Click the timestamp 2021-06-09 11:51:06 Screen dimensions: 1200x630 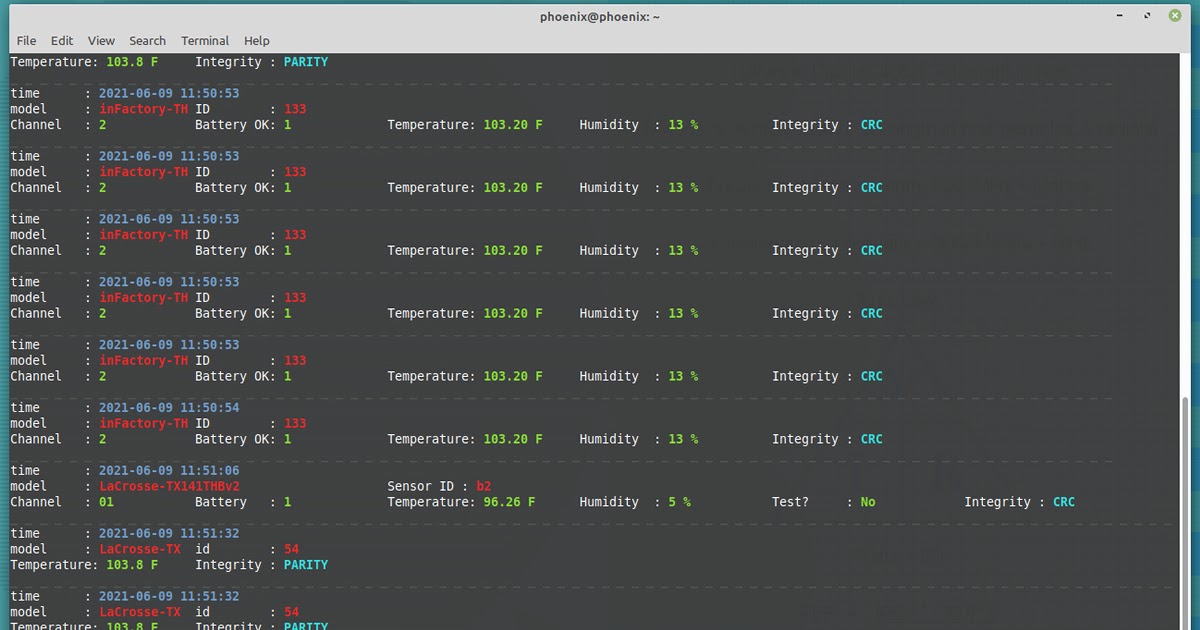[169, 471]
